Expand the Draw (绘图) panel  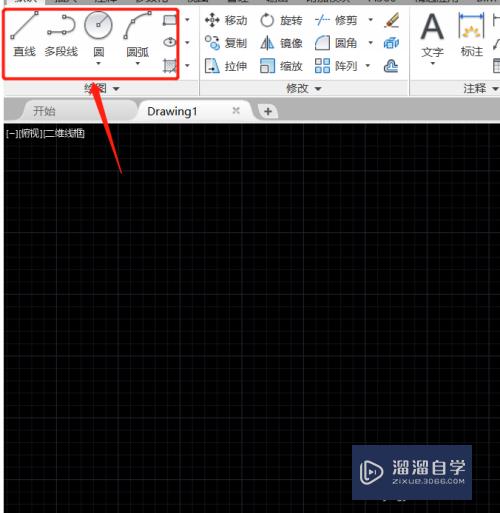[x=101, y=89]
